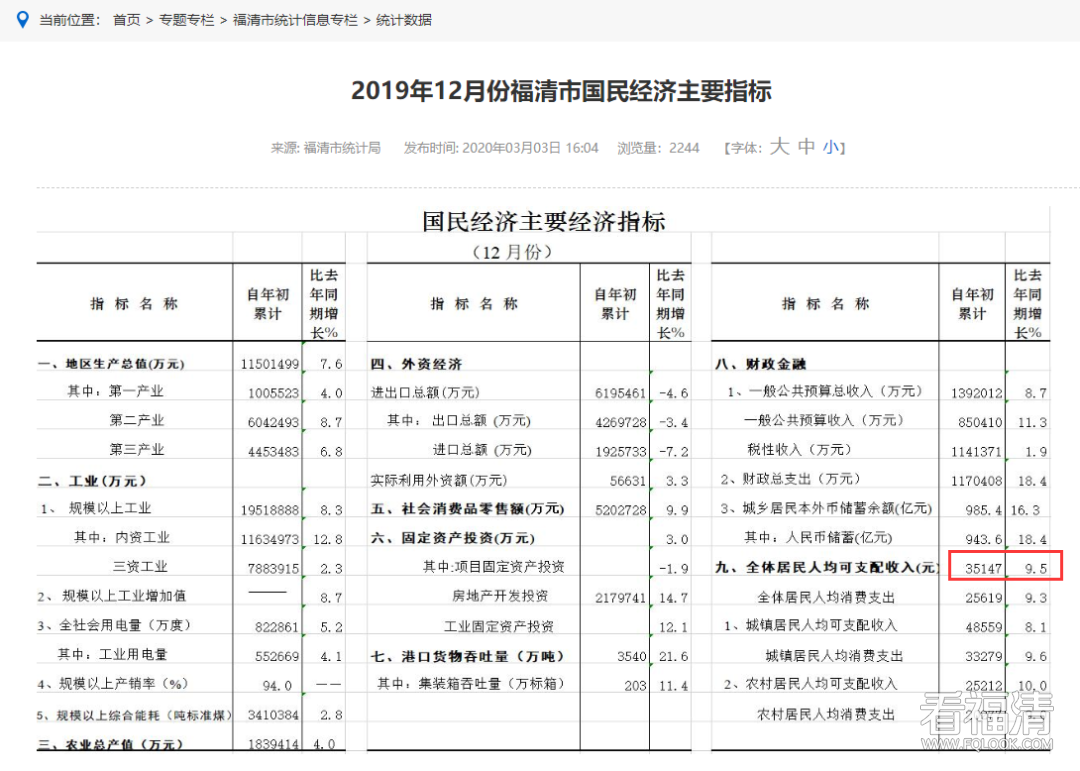Click the value 6042493

(273, 422)
